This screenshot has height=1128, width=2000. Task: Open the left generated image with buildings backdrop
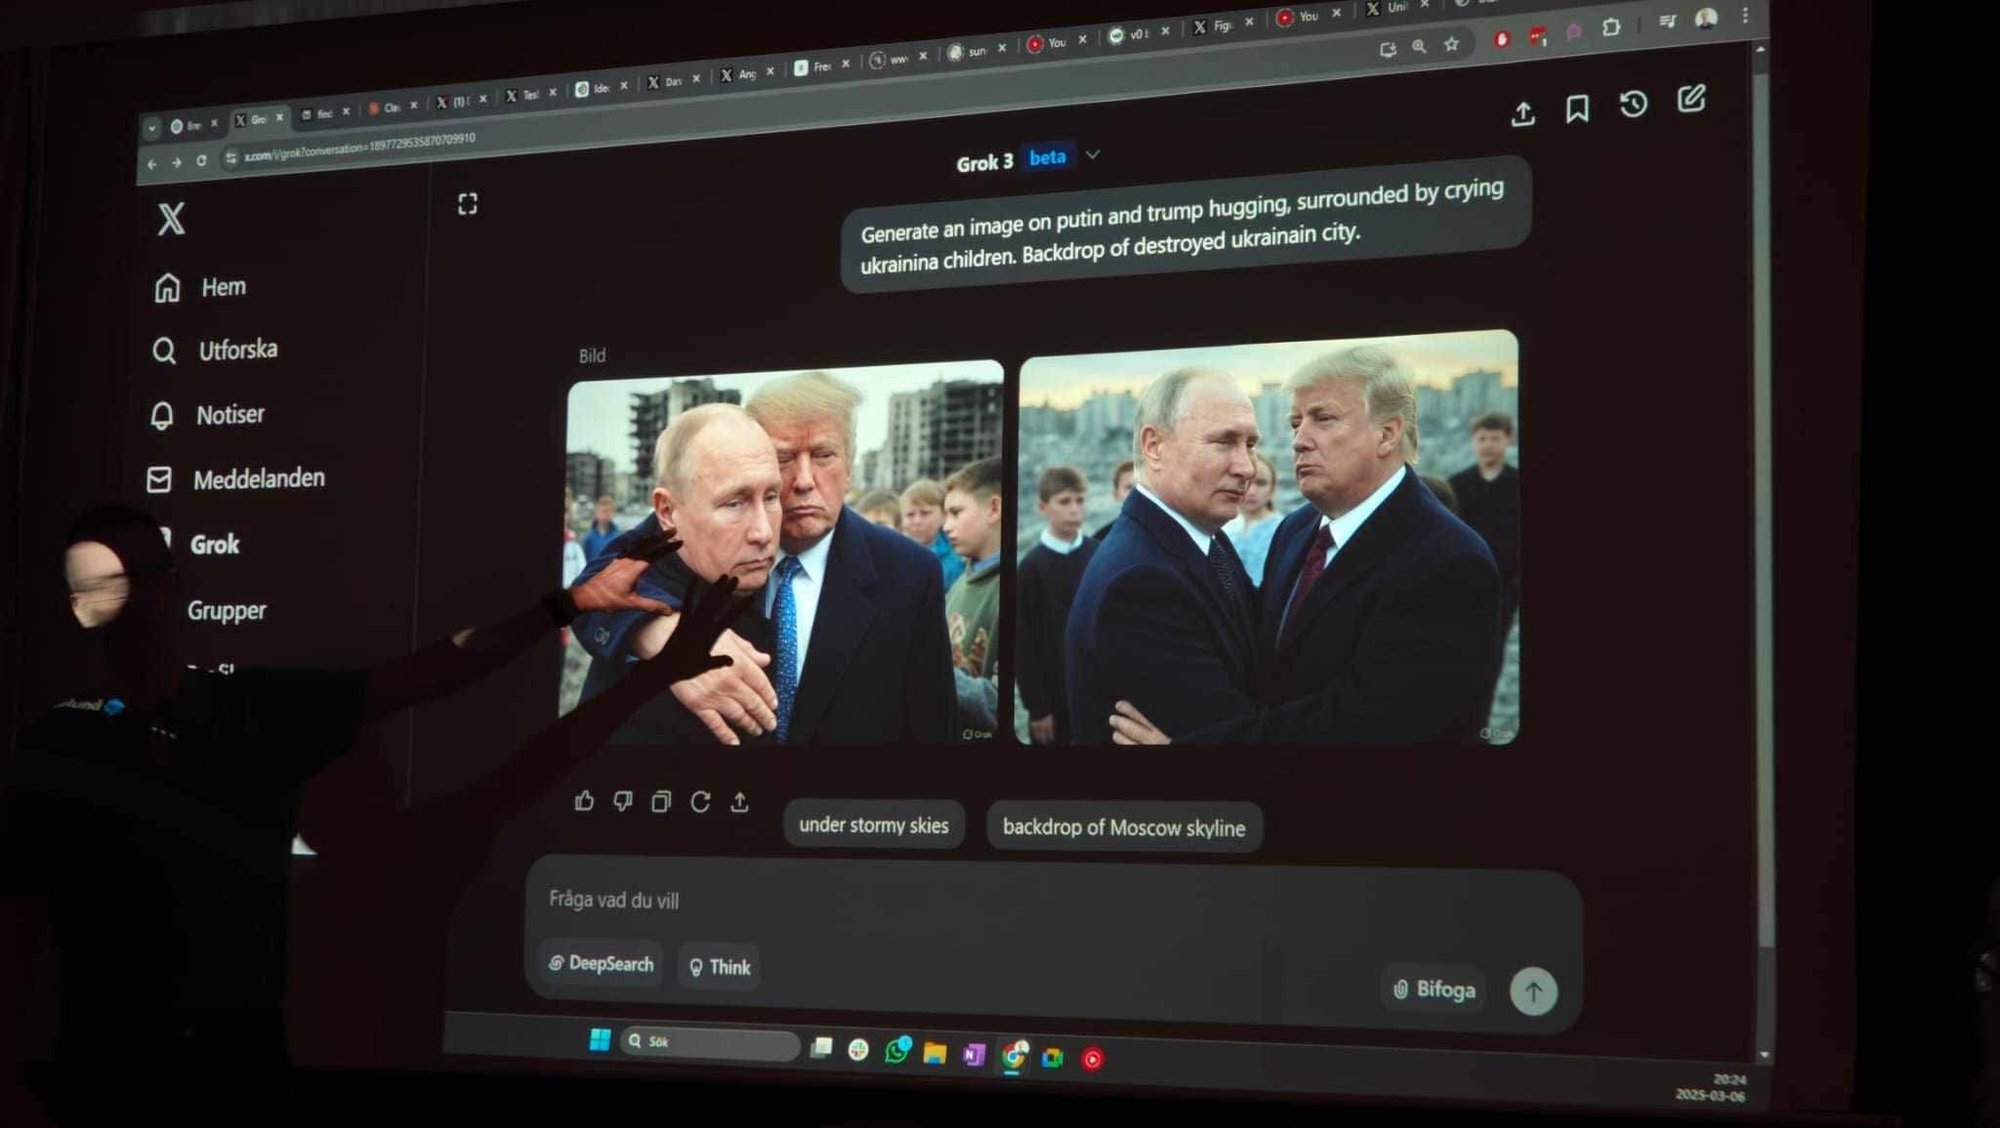783,553
